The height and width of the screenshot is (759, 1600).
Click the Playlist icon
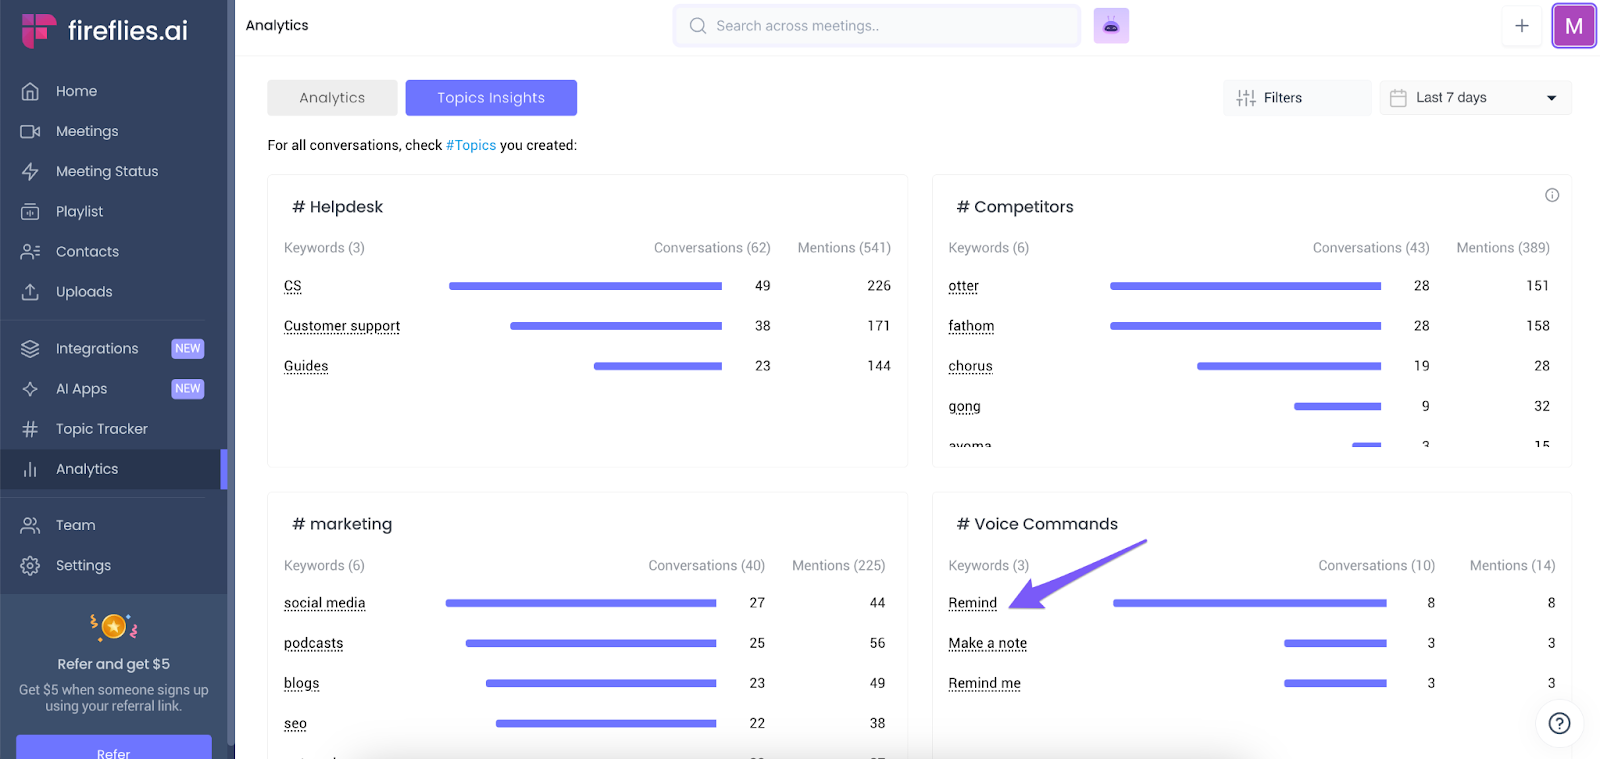click(30, 211)
